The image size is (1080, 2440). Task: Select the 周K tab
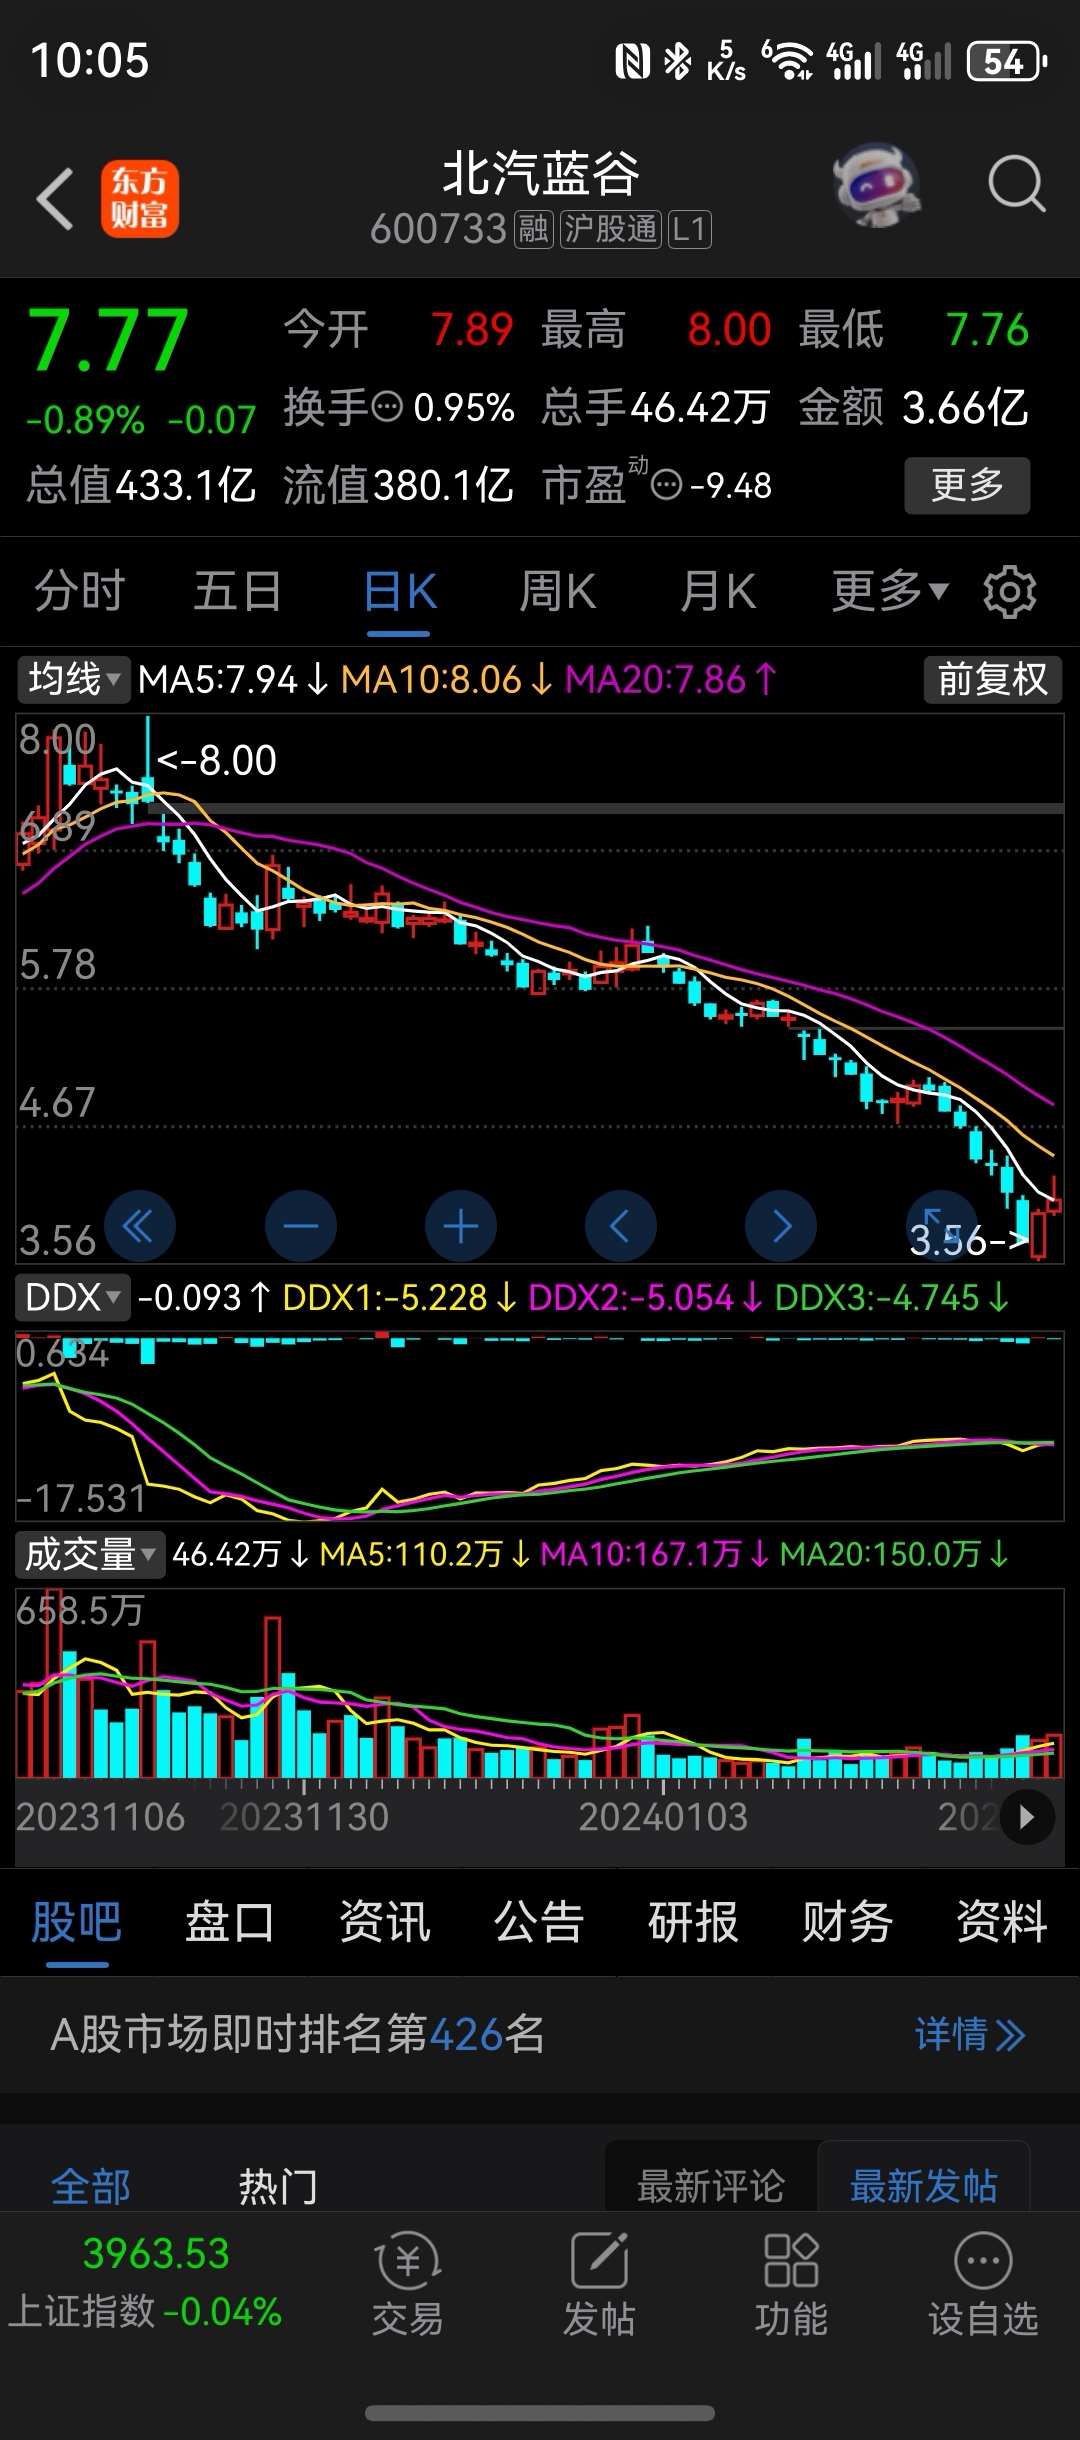(557, 591)
